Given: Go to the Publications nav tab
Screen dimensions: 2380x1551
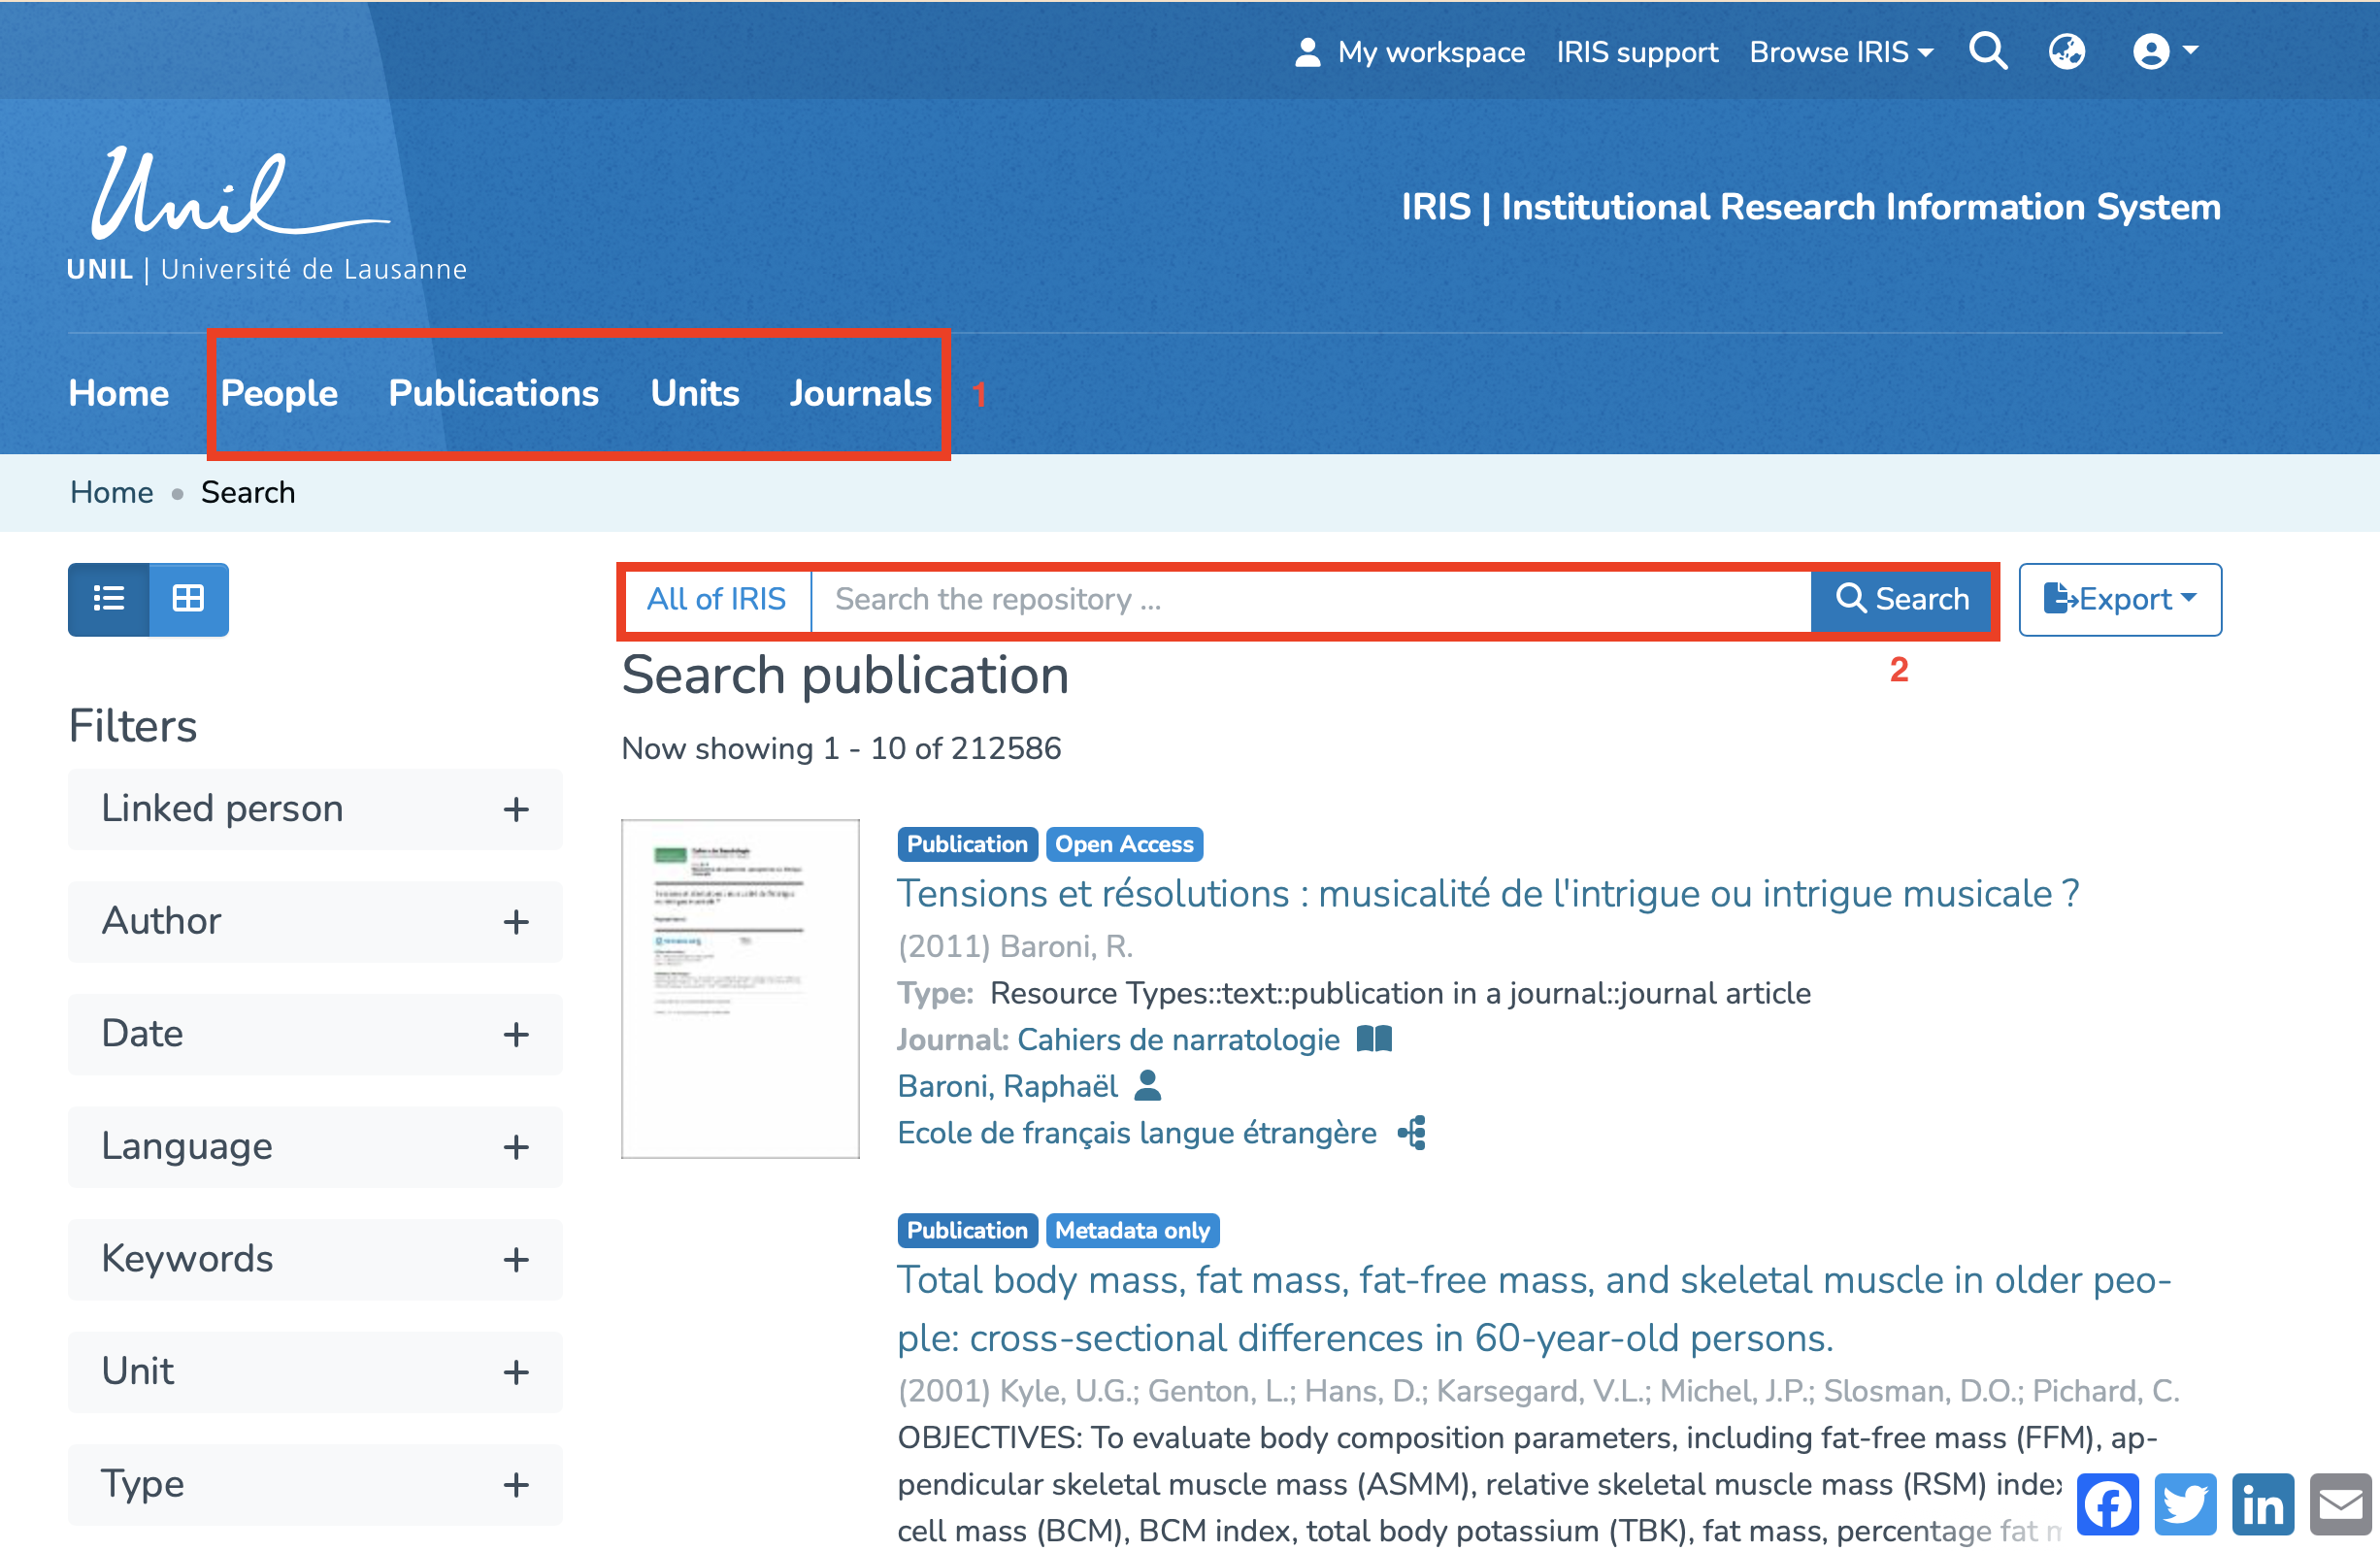Looking at the screenshot, I should click(x=493, y=393).
